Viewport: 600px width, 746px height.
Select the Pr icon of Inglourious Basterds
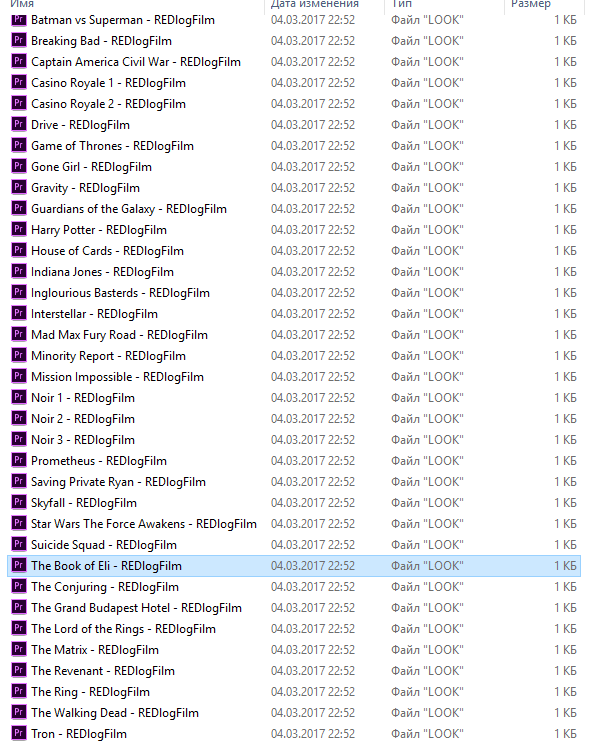point(19,293)
